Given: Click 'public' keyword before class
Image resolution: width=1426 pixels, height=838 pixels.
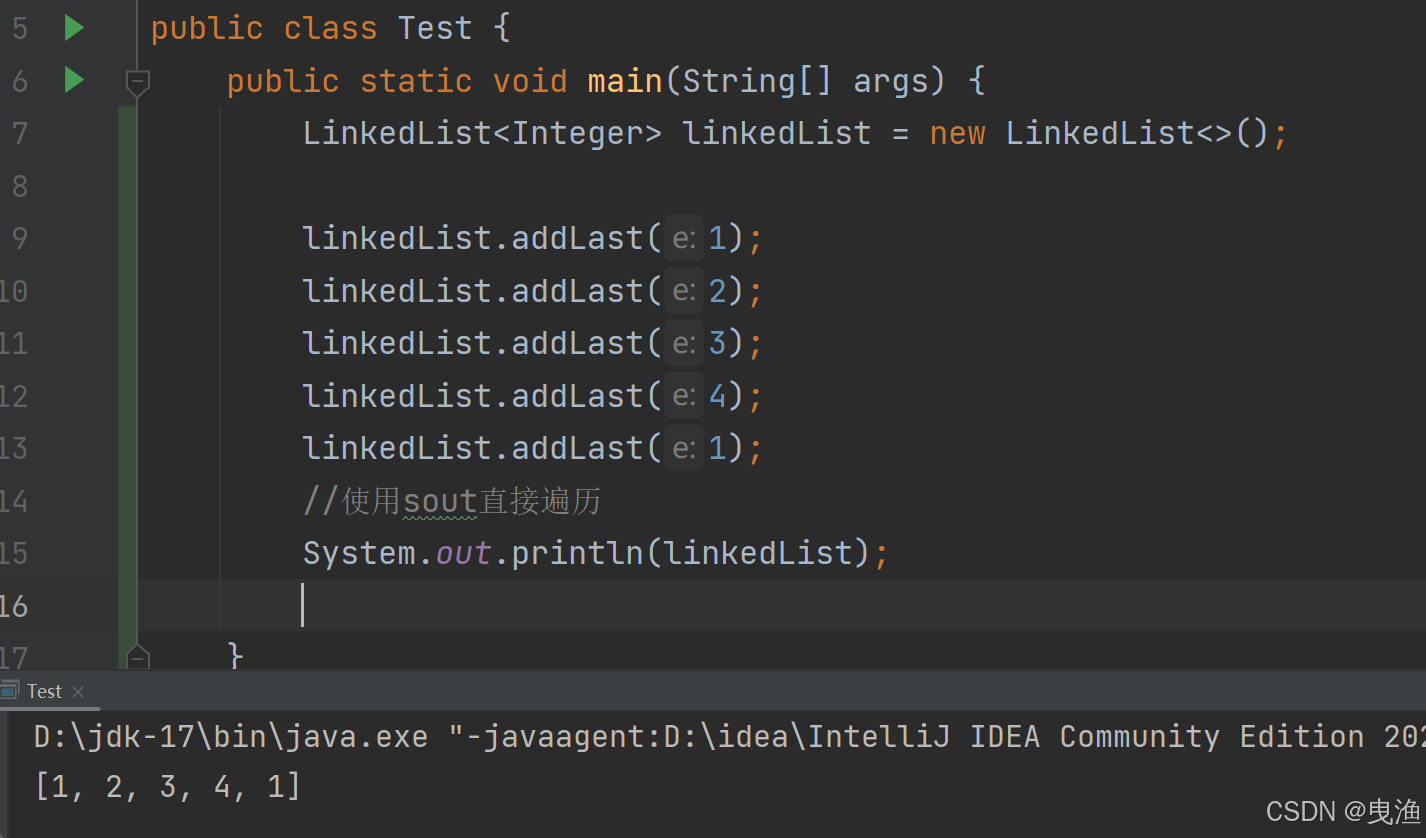Looking at the screenshot, I should click(207, 28).
